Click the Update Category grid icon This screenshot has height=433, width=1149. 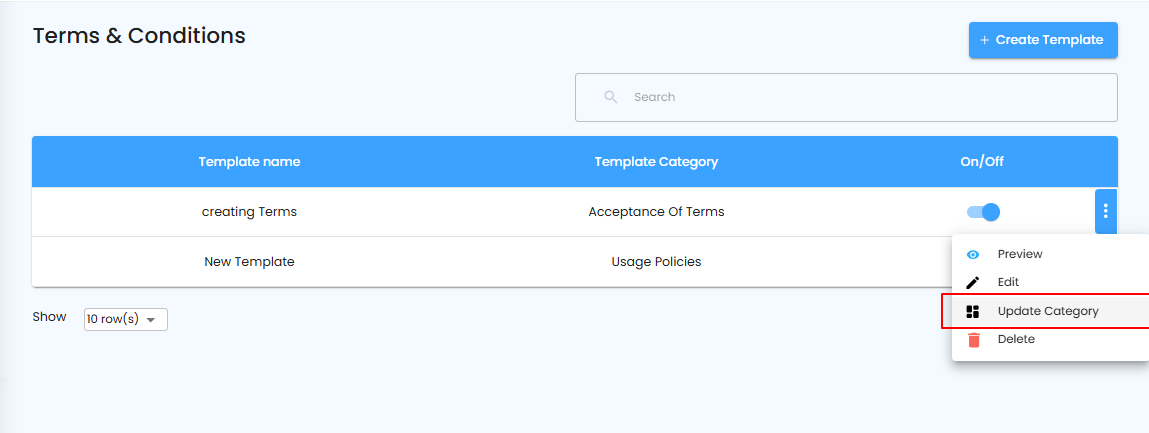(972, 312)
